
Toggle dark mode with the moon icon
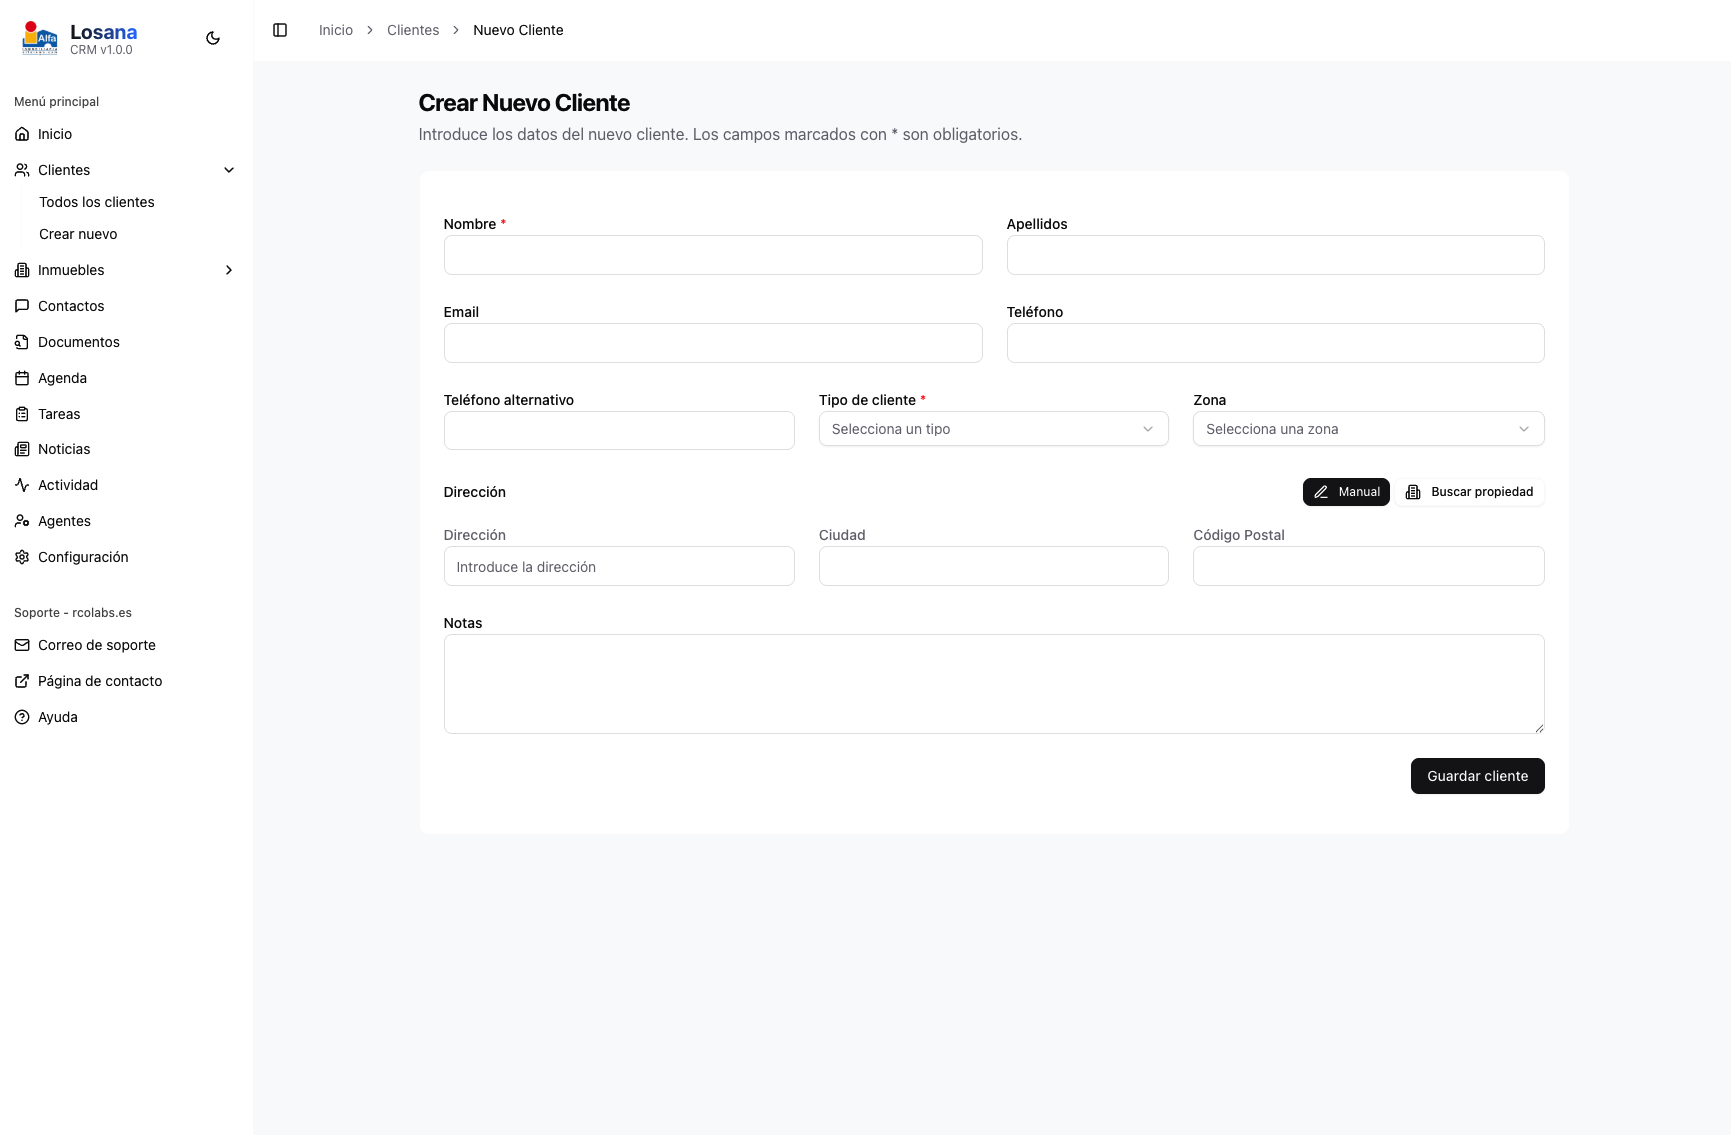(x=213, y=38)
